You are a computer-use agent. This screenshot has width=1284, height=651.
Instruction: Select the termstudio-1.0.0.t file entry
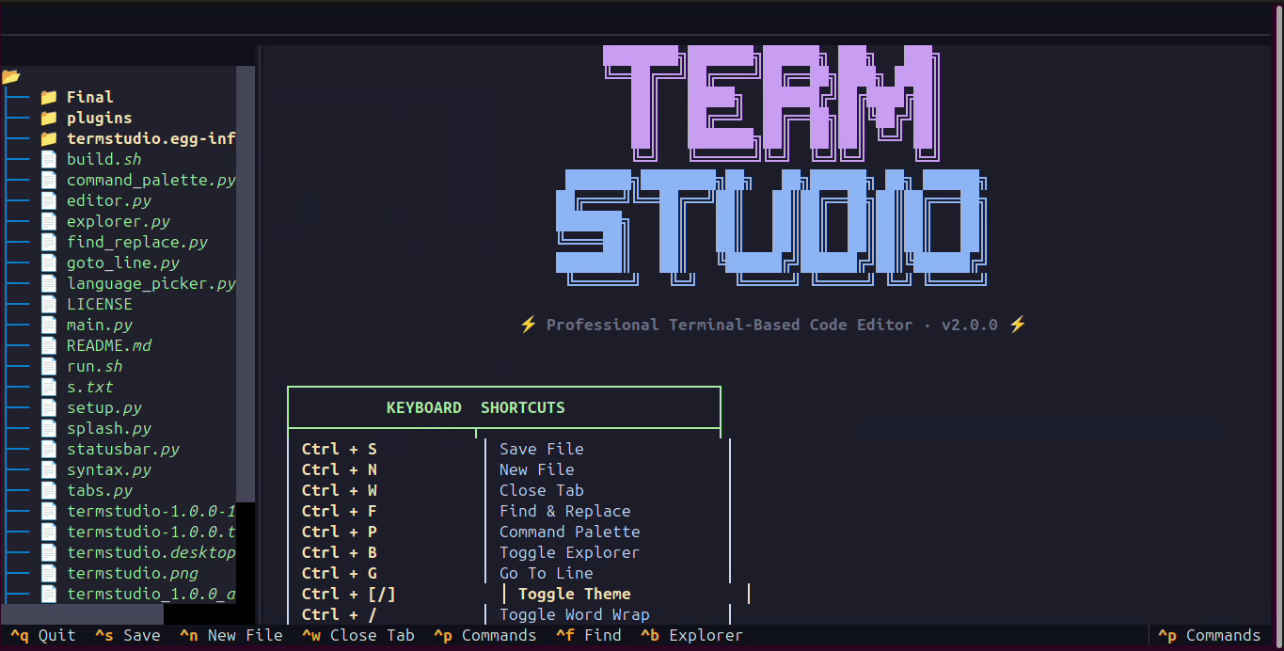tap(151, 532)
